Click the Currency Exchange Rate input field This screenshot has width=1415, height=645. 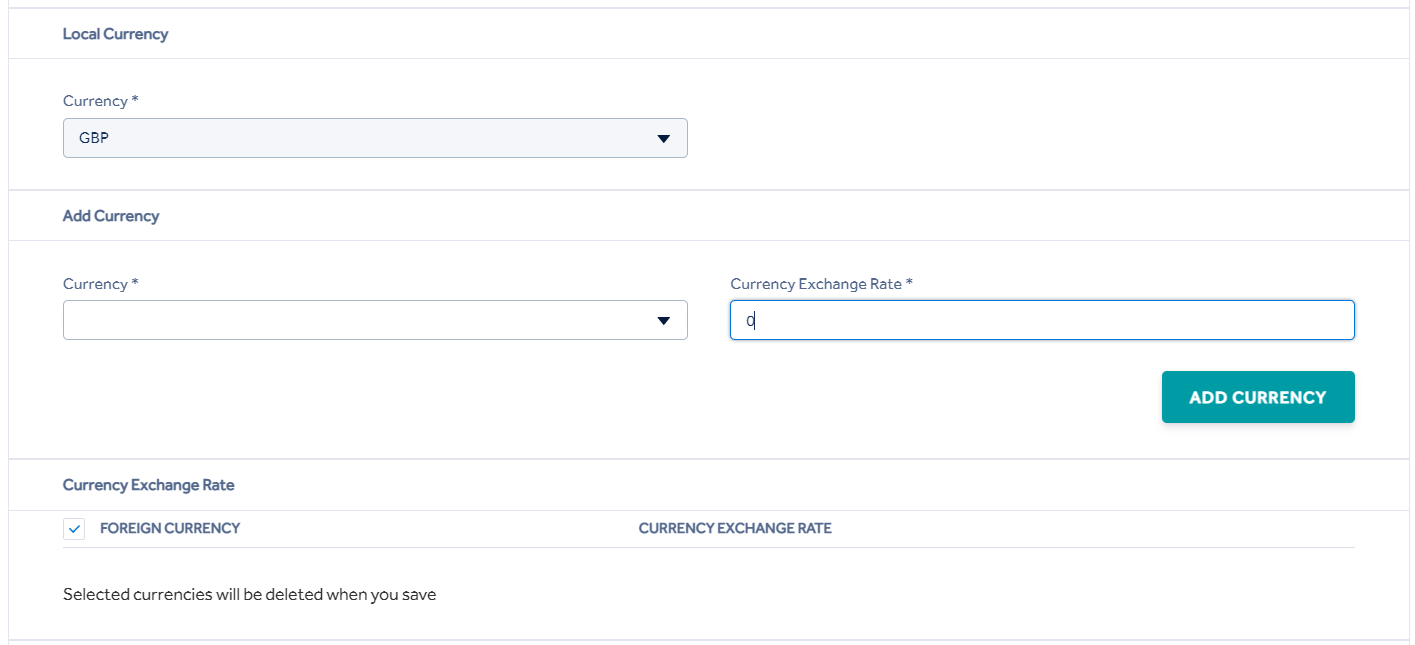click(x=1042, y=320)
